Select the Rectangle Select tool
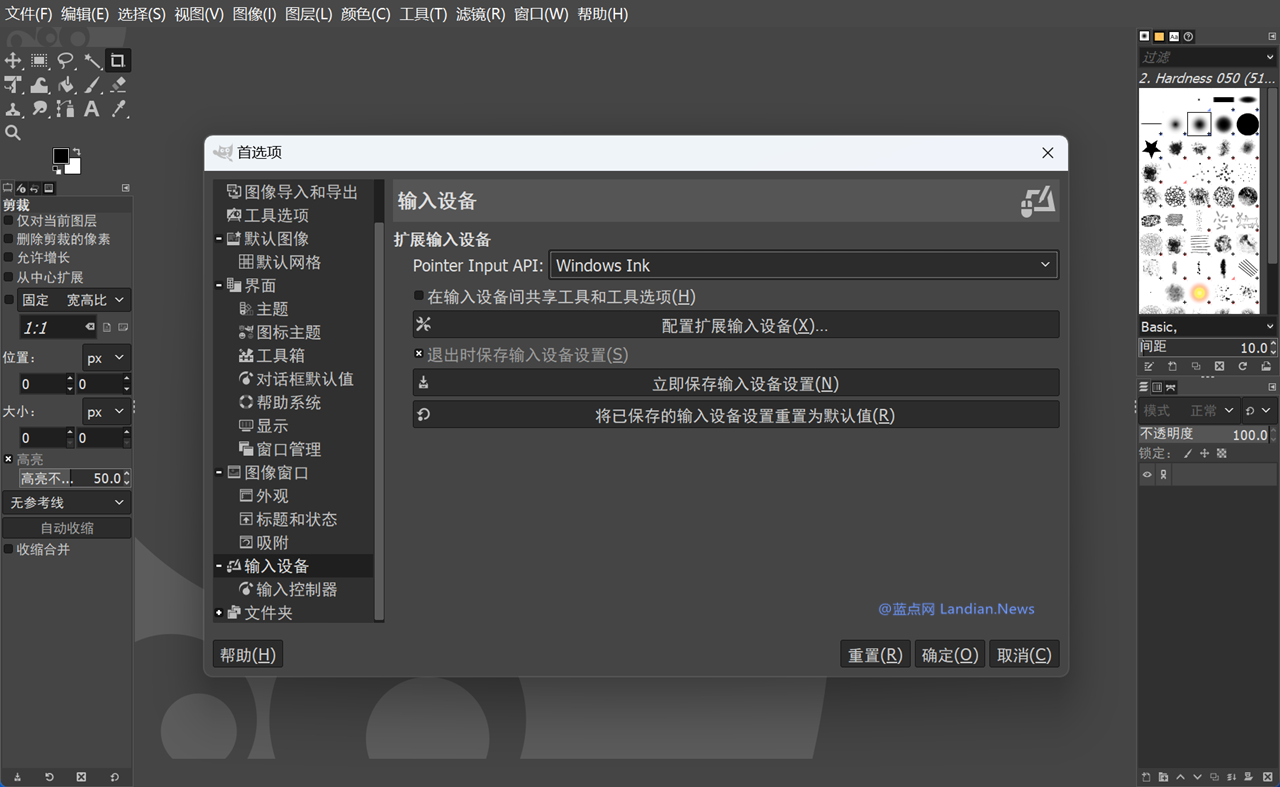Viewport: 1280px width, 787px height. coord(39,61)
